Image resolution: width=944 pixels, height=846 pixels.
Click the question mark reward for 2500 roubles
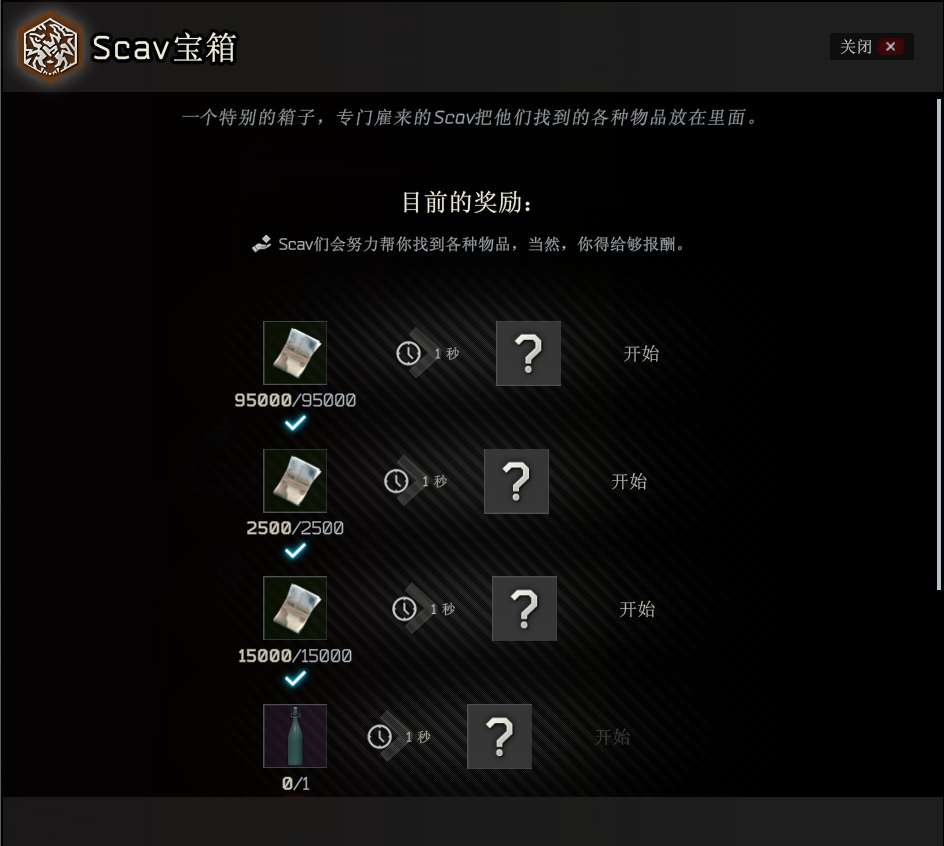pyautogui.click(x=517, y=481)
